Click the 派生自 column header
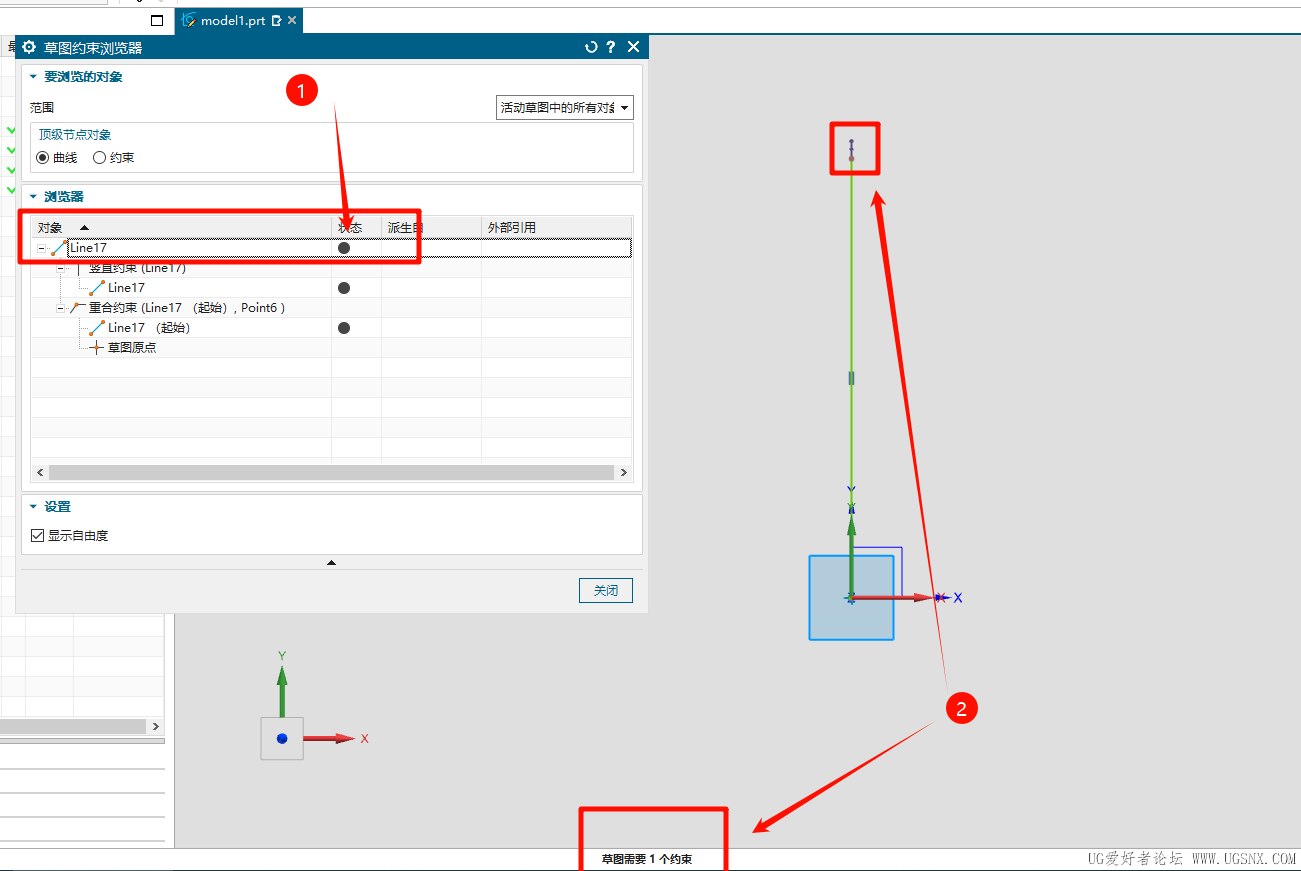 point(431,228)
